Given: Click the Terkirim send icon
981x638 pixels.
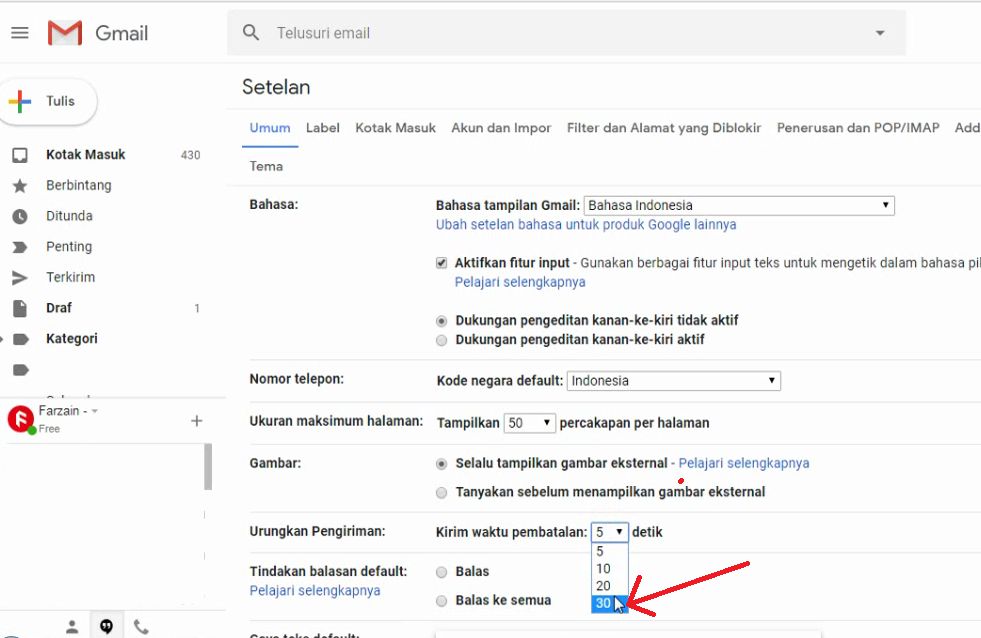Looking at the screenshot, I should coord(20,278).
